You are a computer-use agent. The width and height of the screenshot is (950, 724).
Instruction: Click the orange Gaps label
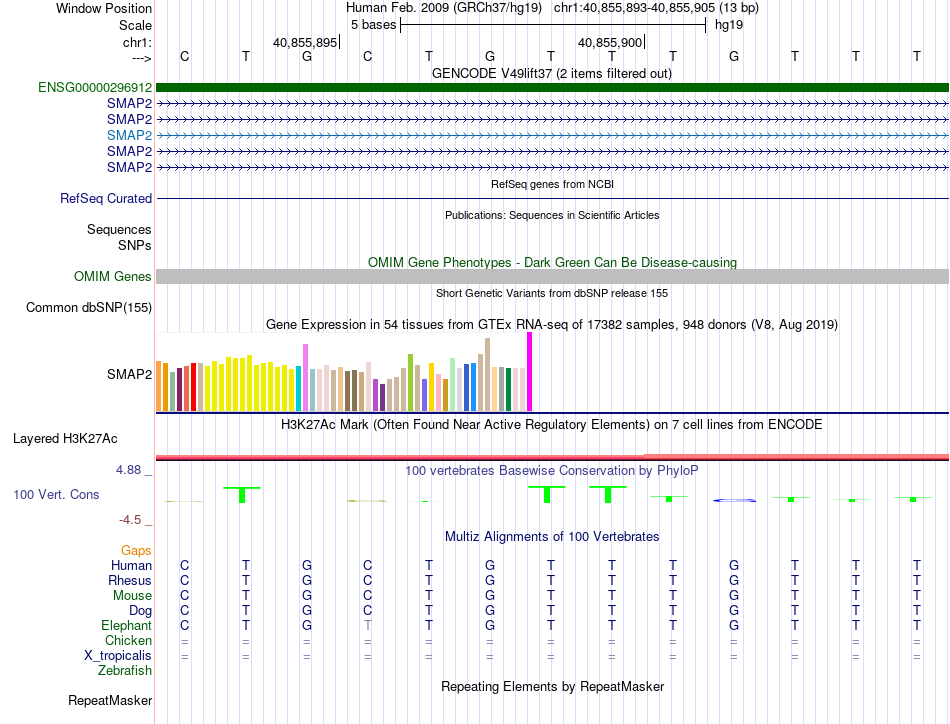click(x=136, y=550)
